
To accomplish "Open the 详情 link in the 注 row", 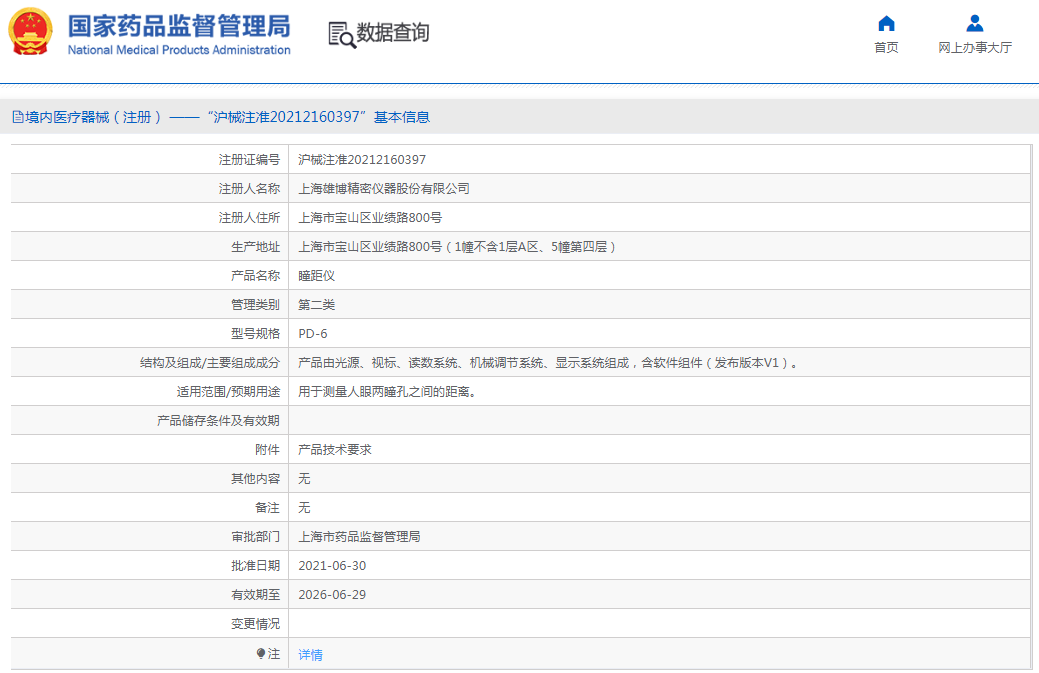I will (310, 655).
